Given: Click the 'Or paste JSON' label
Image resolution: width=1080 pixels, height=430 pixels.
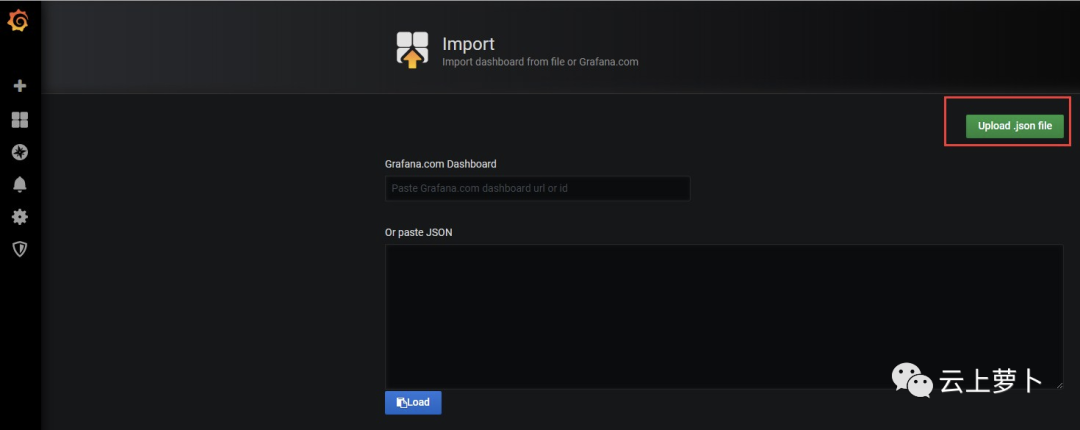Looking at the screenshot, I should click(x=419, y=232).
